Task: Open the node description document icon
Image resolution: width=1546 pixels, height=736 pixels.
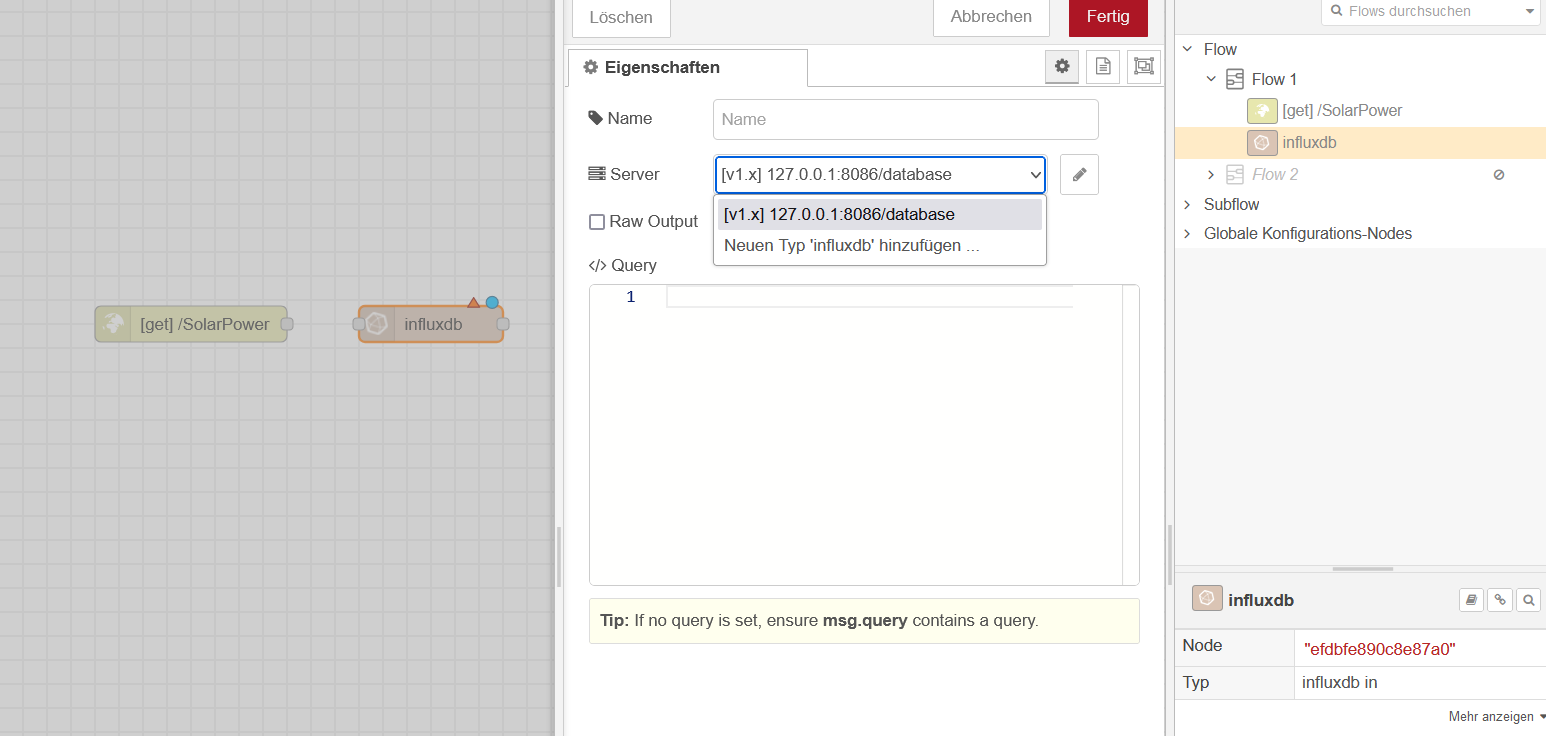Action: 1103,67
